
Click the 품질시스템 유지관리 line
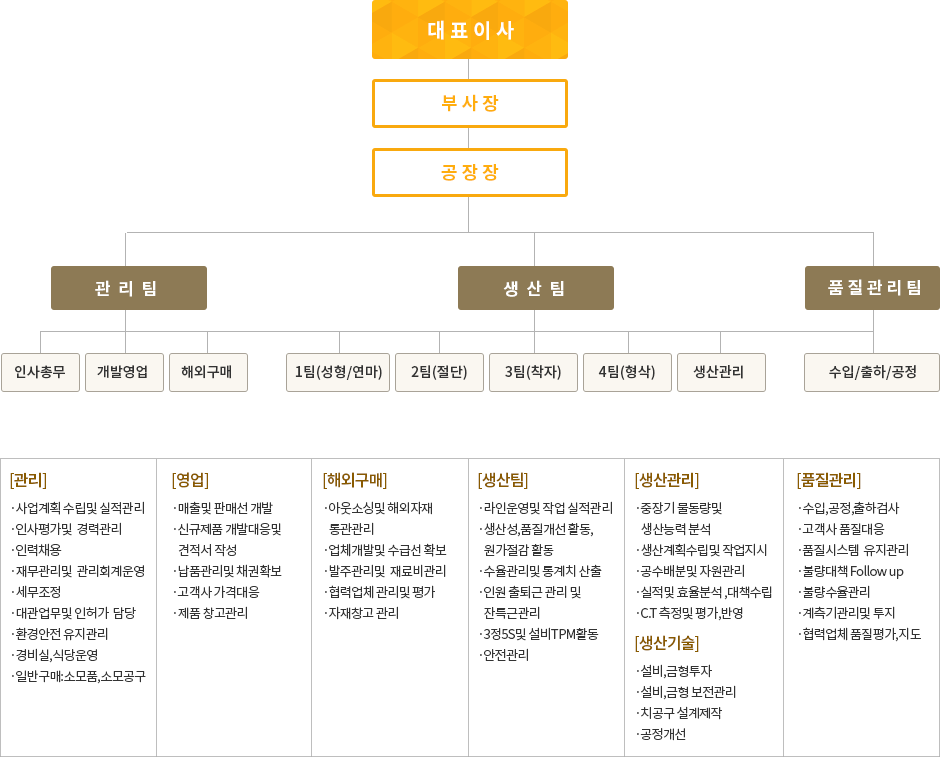(854, 550)
